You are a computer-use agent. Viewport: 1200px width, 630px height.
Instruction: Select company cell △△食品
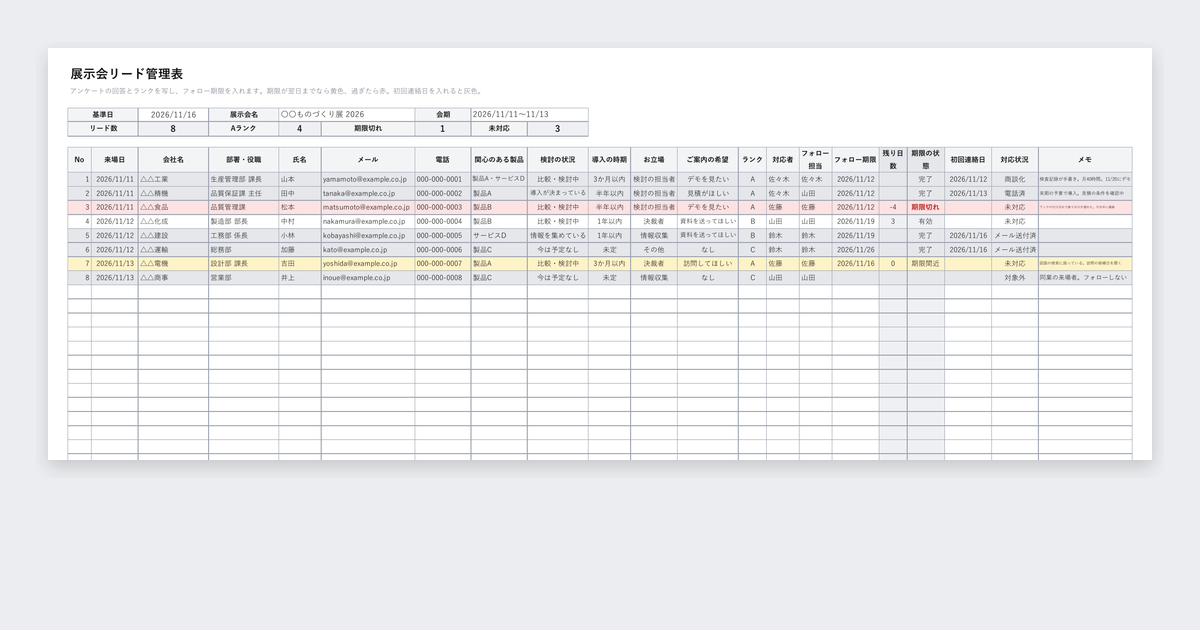(x=173, y=207)
